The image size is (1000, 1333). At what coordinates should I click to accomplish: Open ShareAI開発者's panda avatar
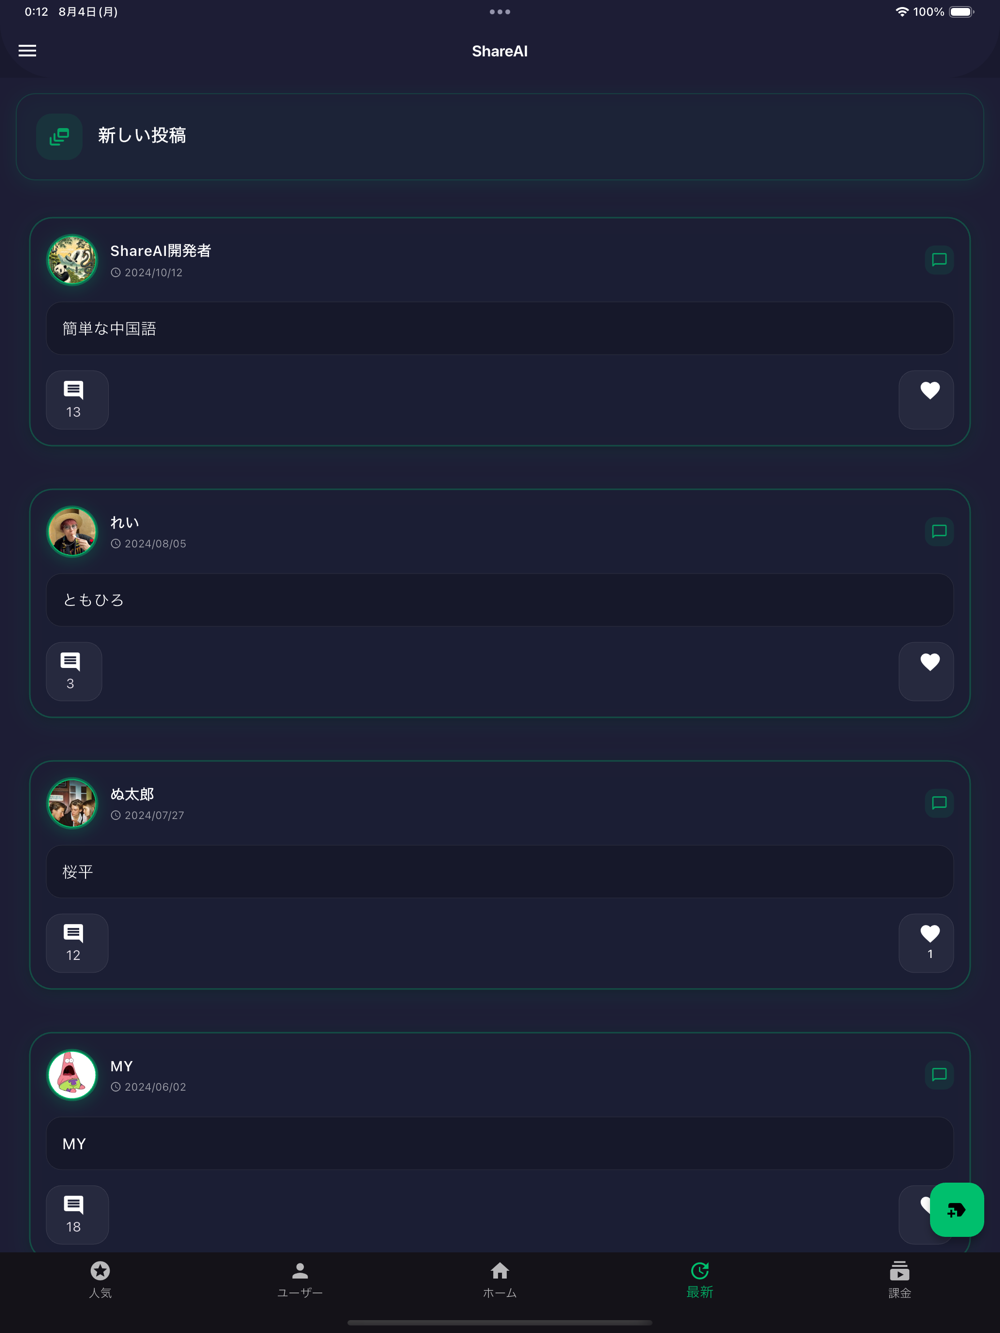[x=72, y=260]
